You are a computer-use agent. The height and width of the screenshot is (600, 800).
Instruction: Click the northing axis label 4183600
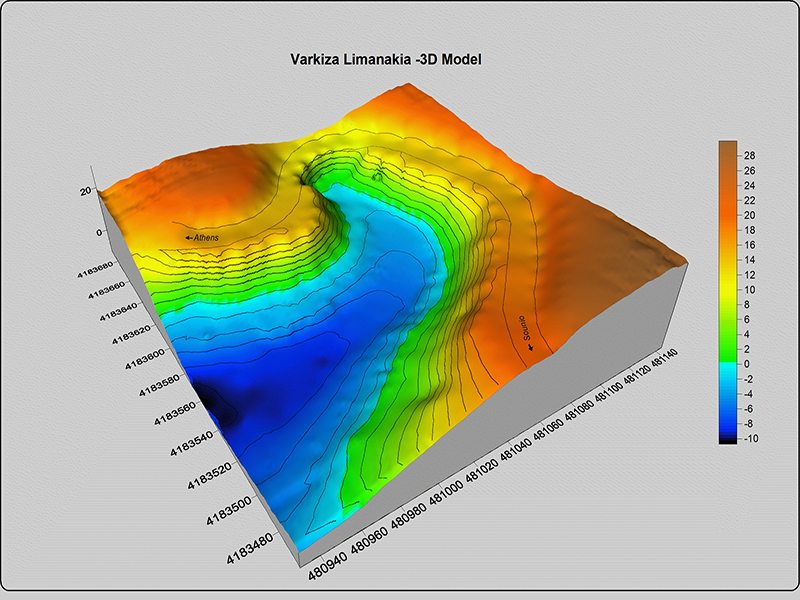pos(145,359)
